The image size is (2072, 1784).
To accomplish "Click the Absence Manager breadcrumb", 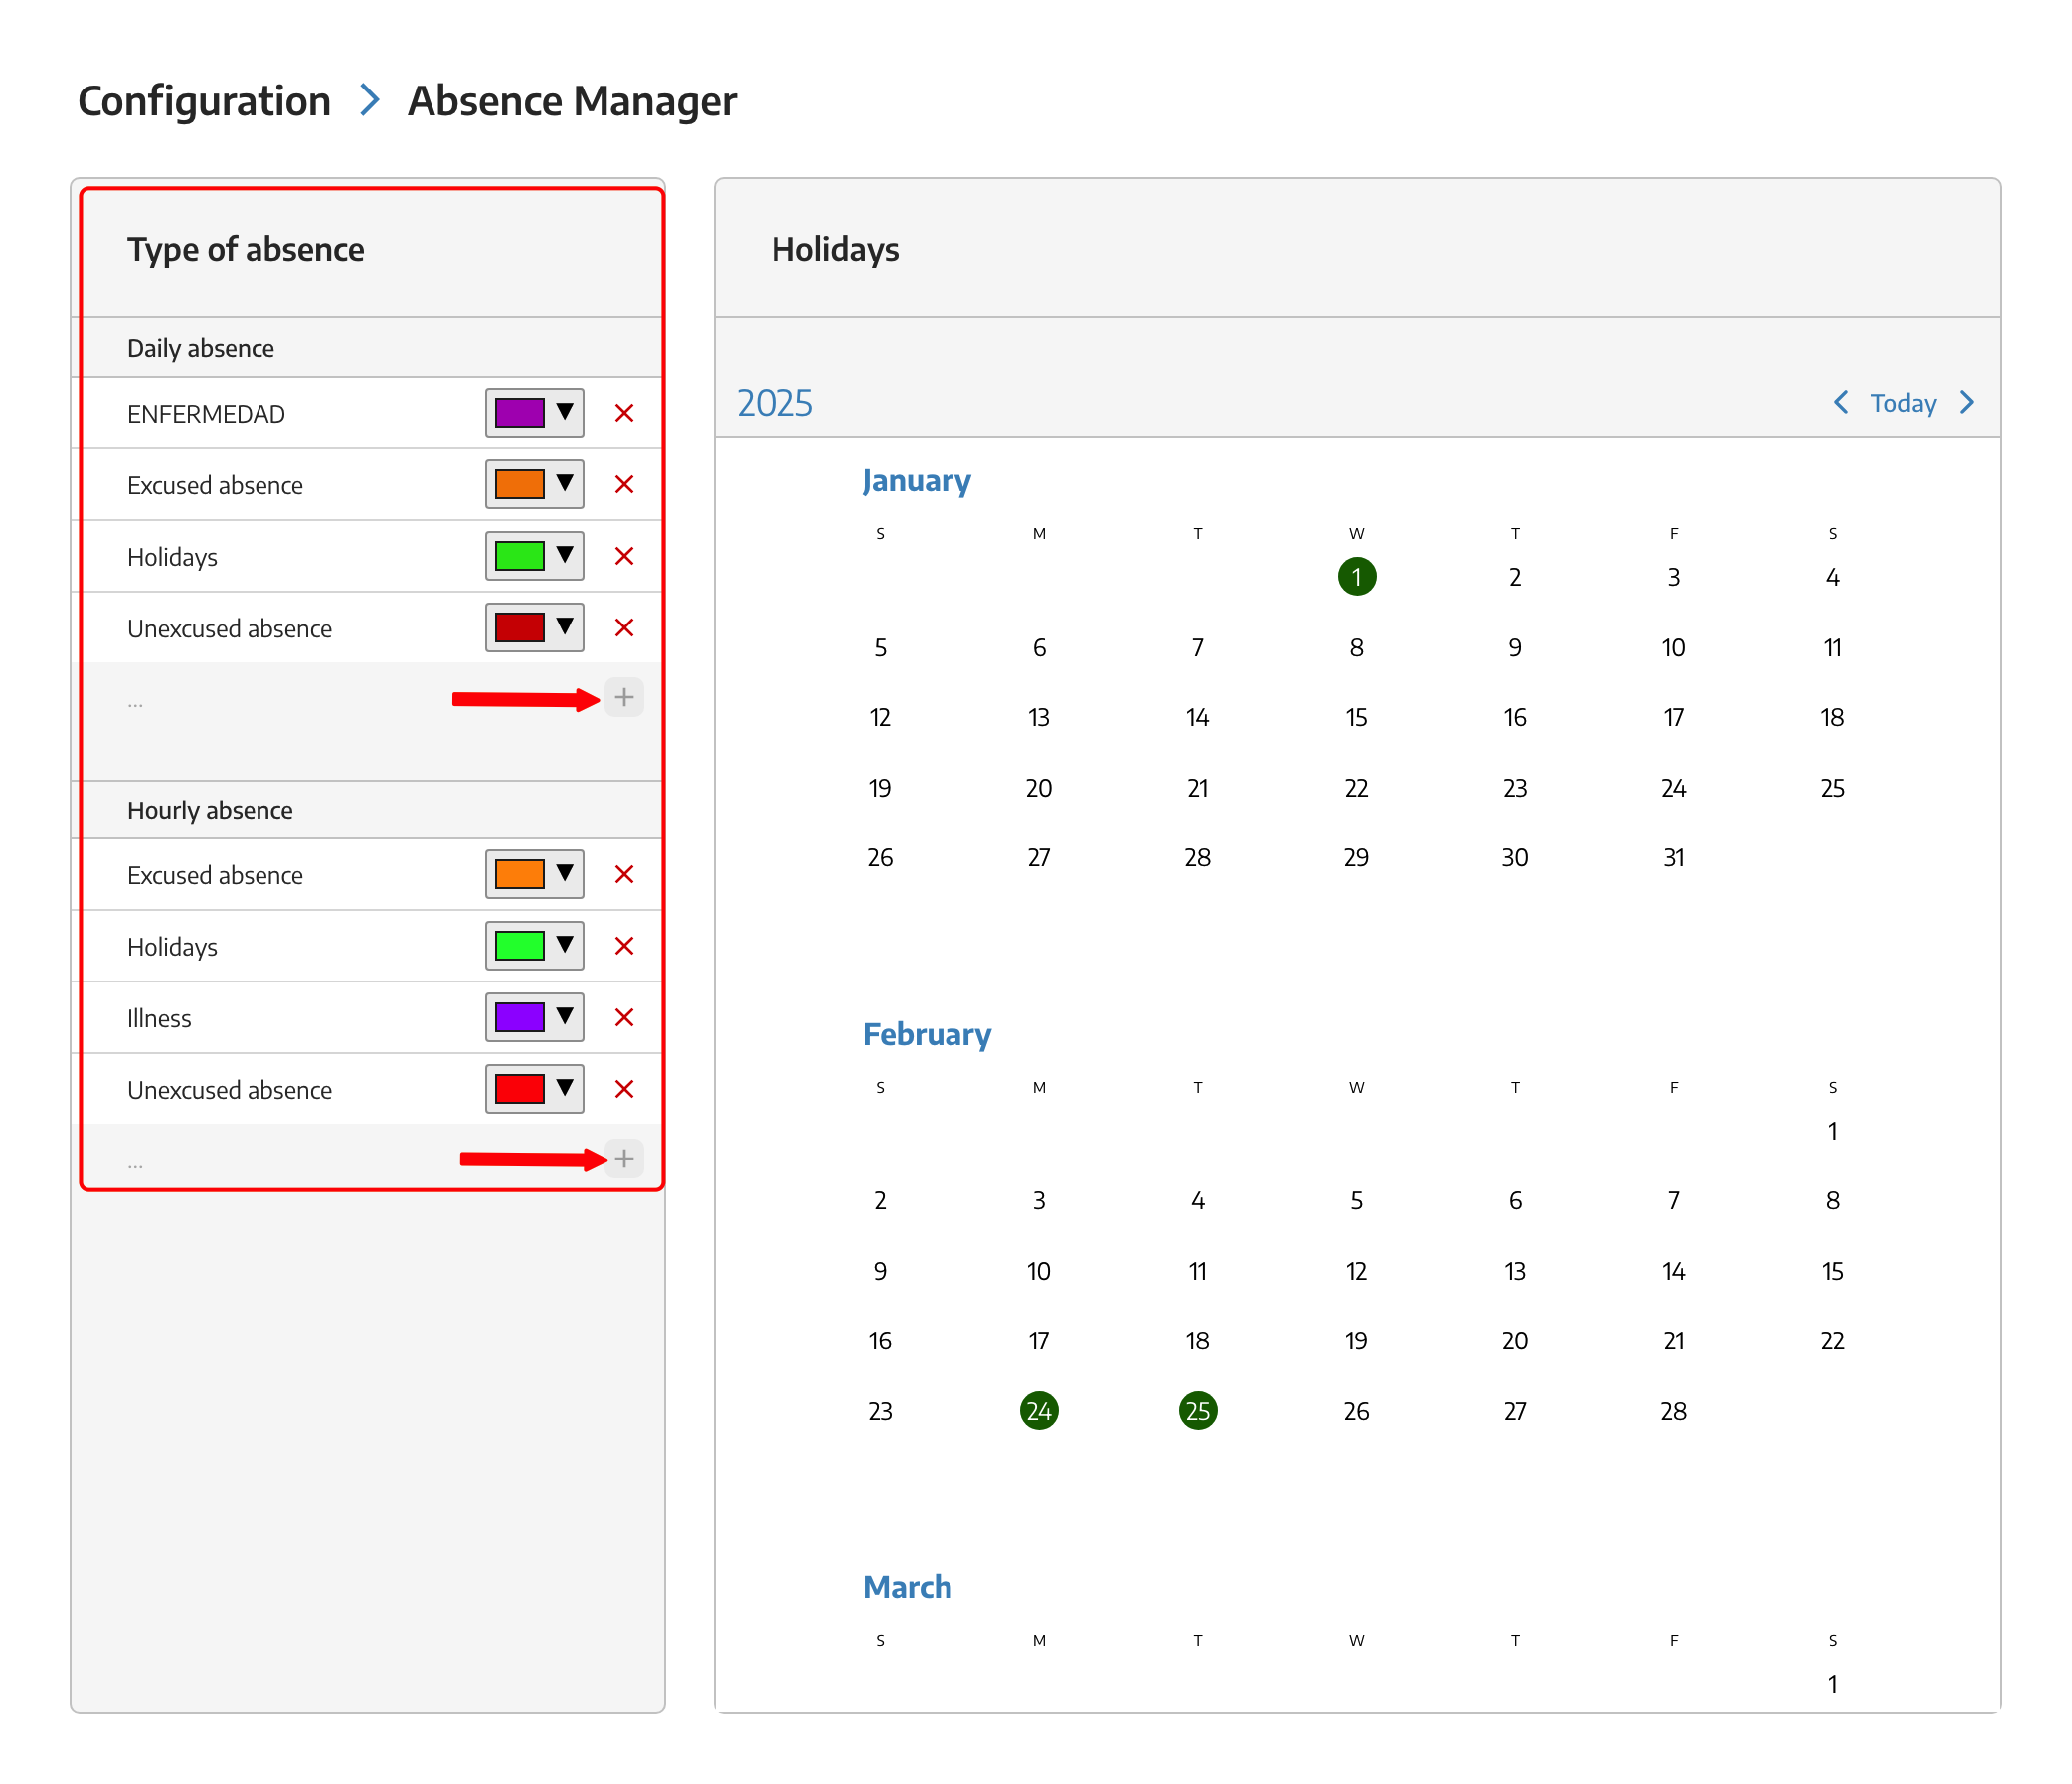I will pyautogui.click(x=572, y=101).
